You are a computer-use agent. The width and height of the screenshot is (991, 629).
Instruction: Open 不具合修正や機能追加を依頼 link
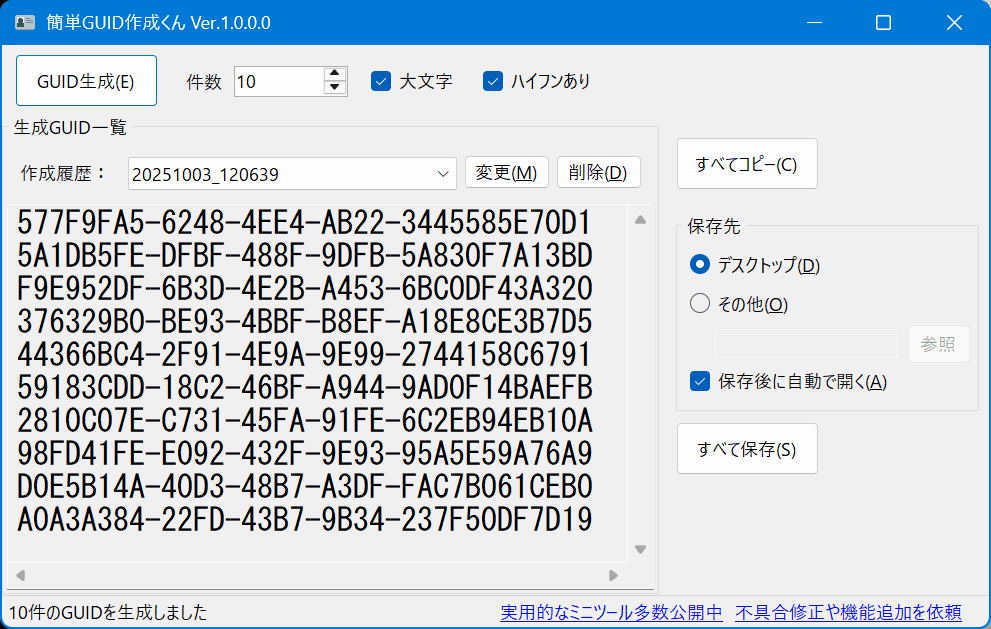point(848,612)
